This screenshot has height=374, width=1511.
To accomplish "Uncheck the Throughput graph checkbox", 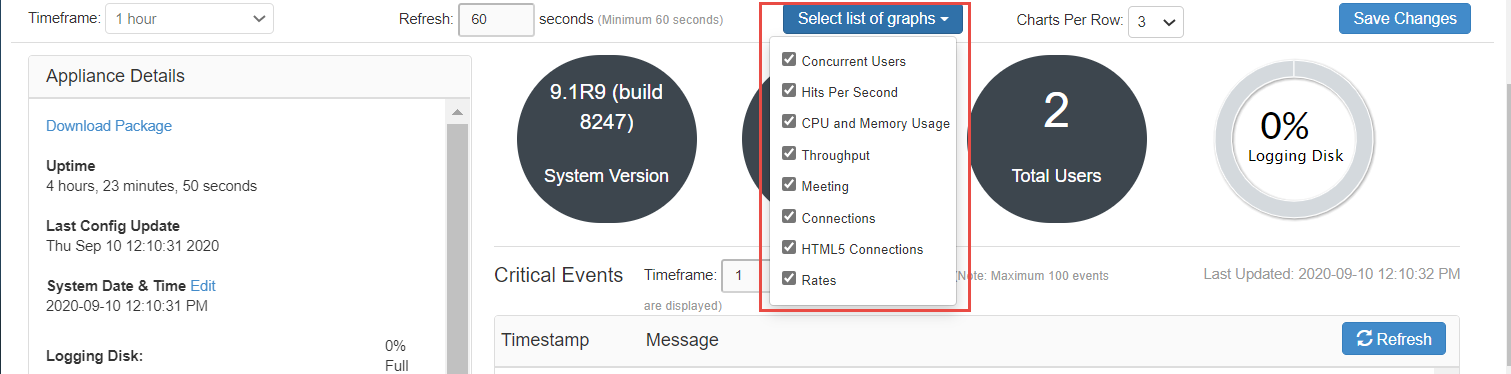I will tap(789, 154).
